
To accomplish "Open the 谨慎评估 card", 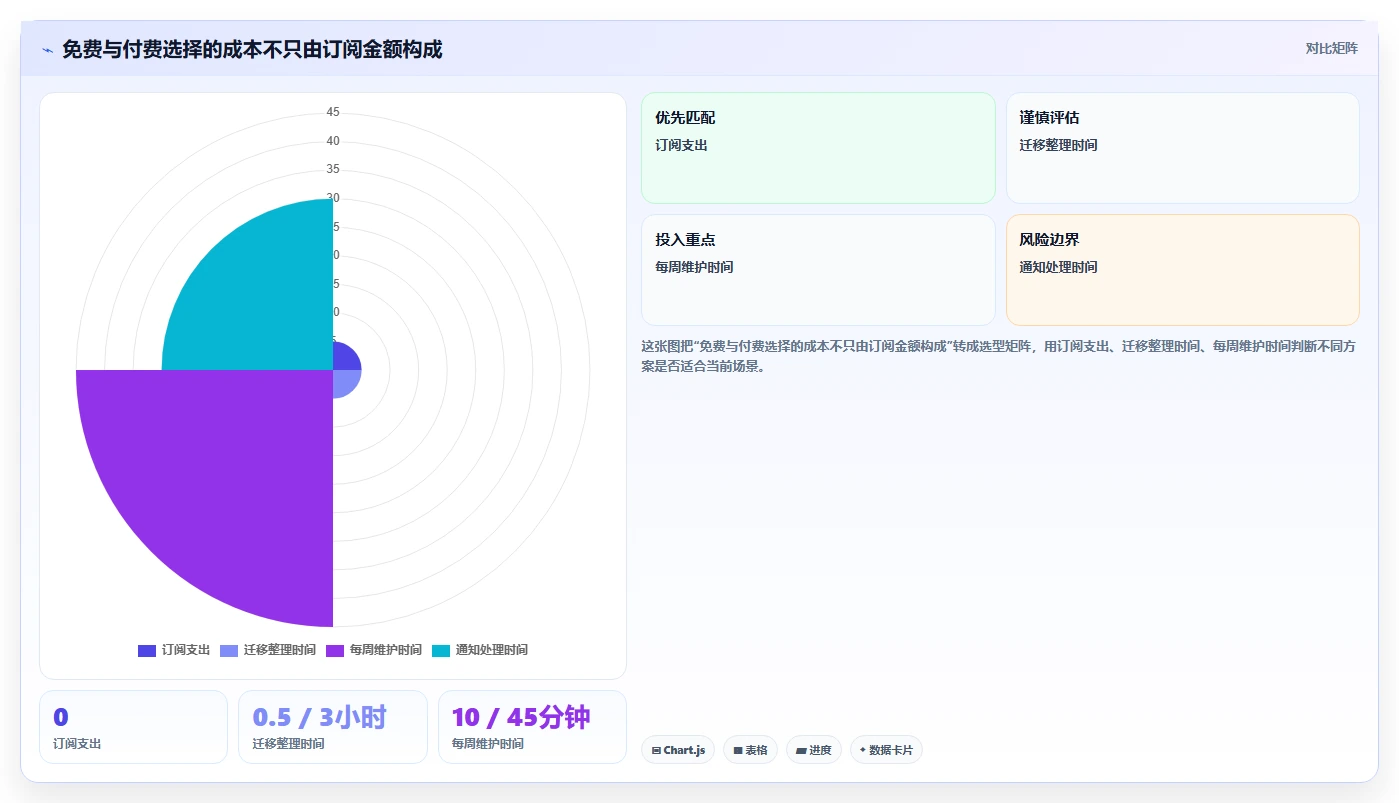I will click(1182, 148).
